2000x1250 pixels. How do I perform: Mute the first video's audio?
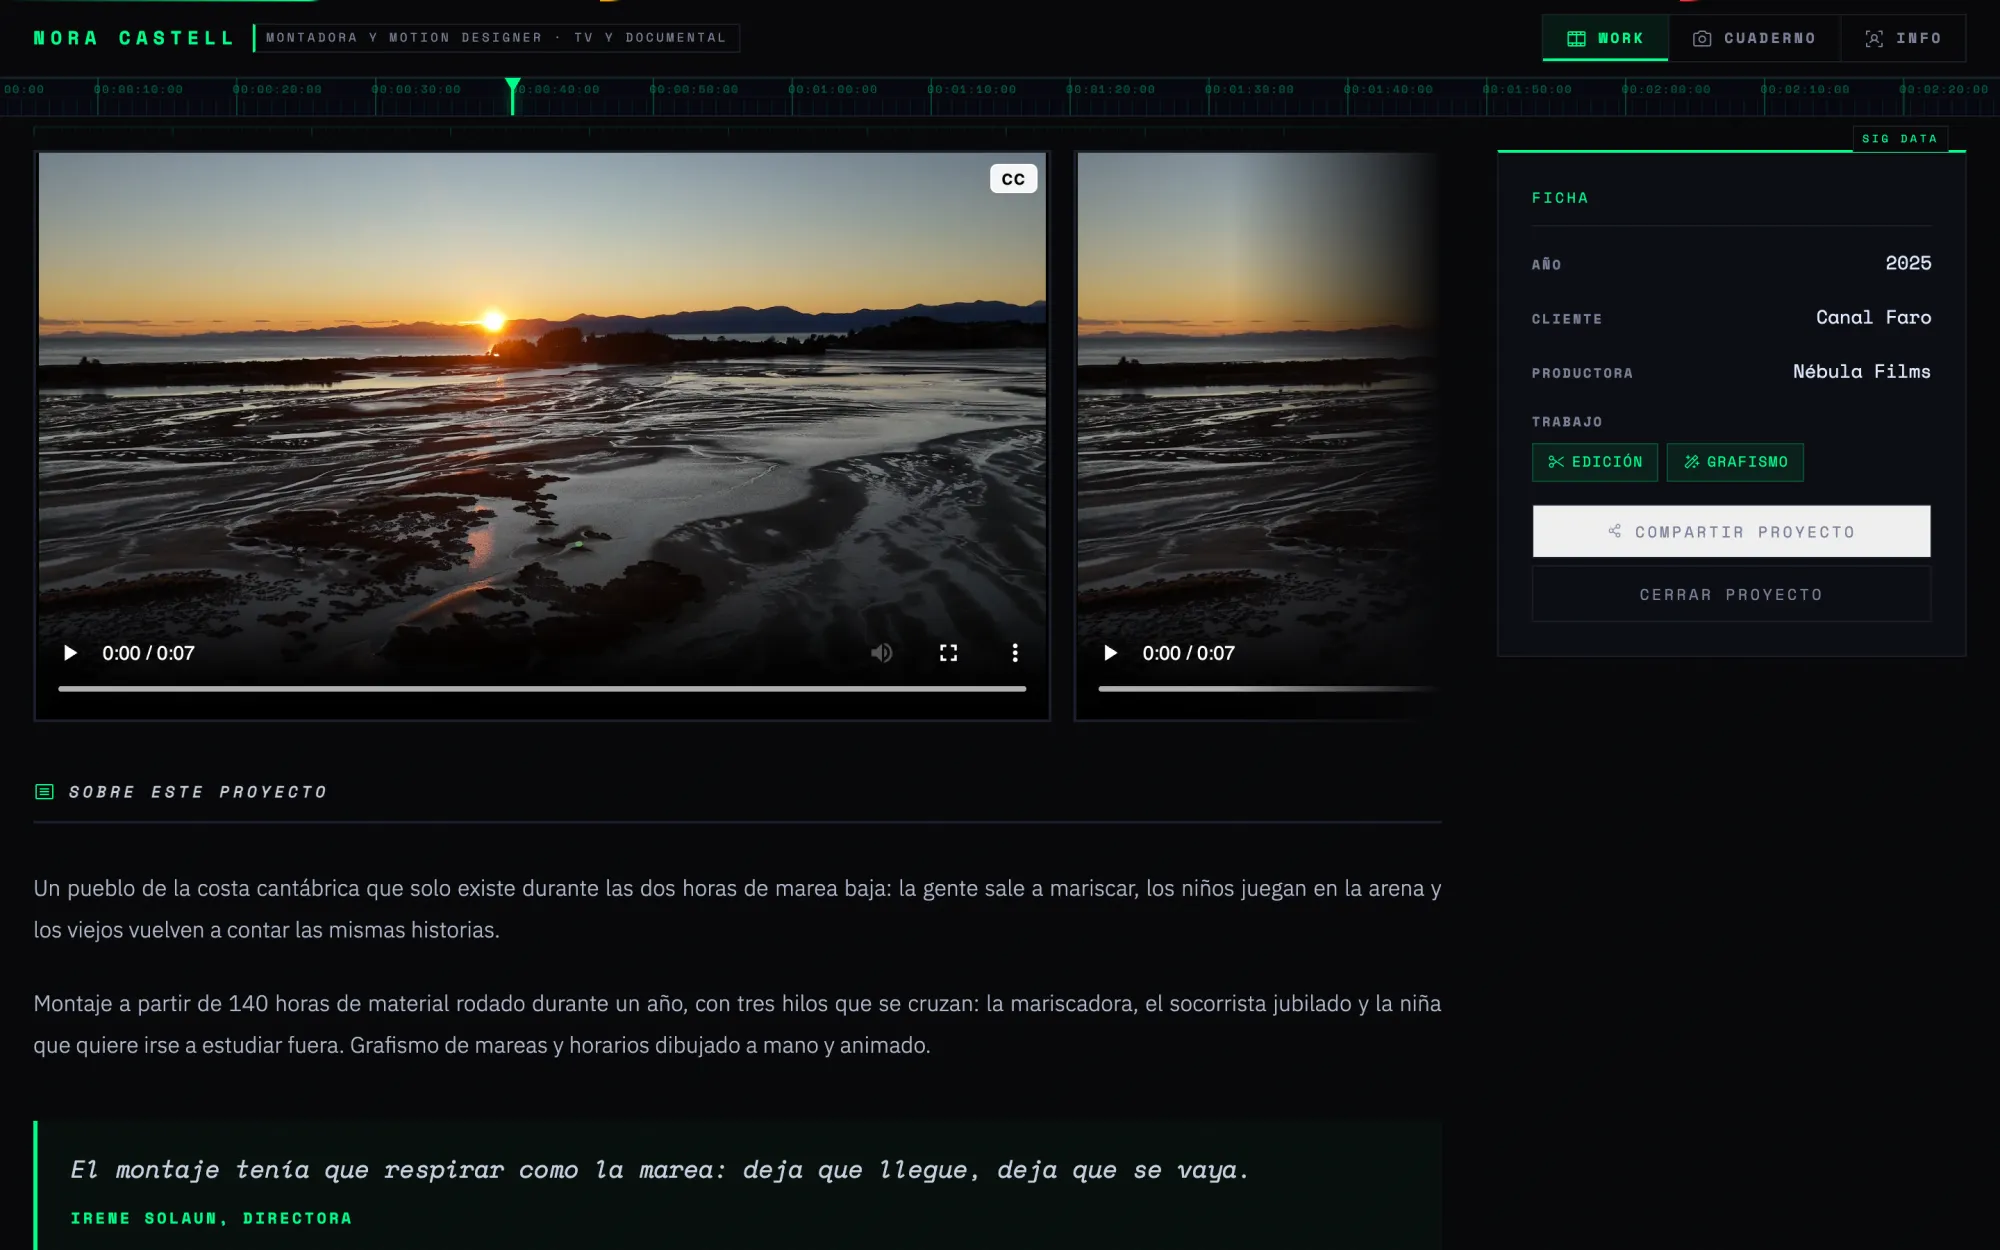tap(881, 653)
